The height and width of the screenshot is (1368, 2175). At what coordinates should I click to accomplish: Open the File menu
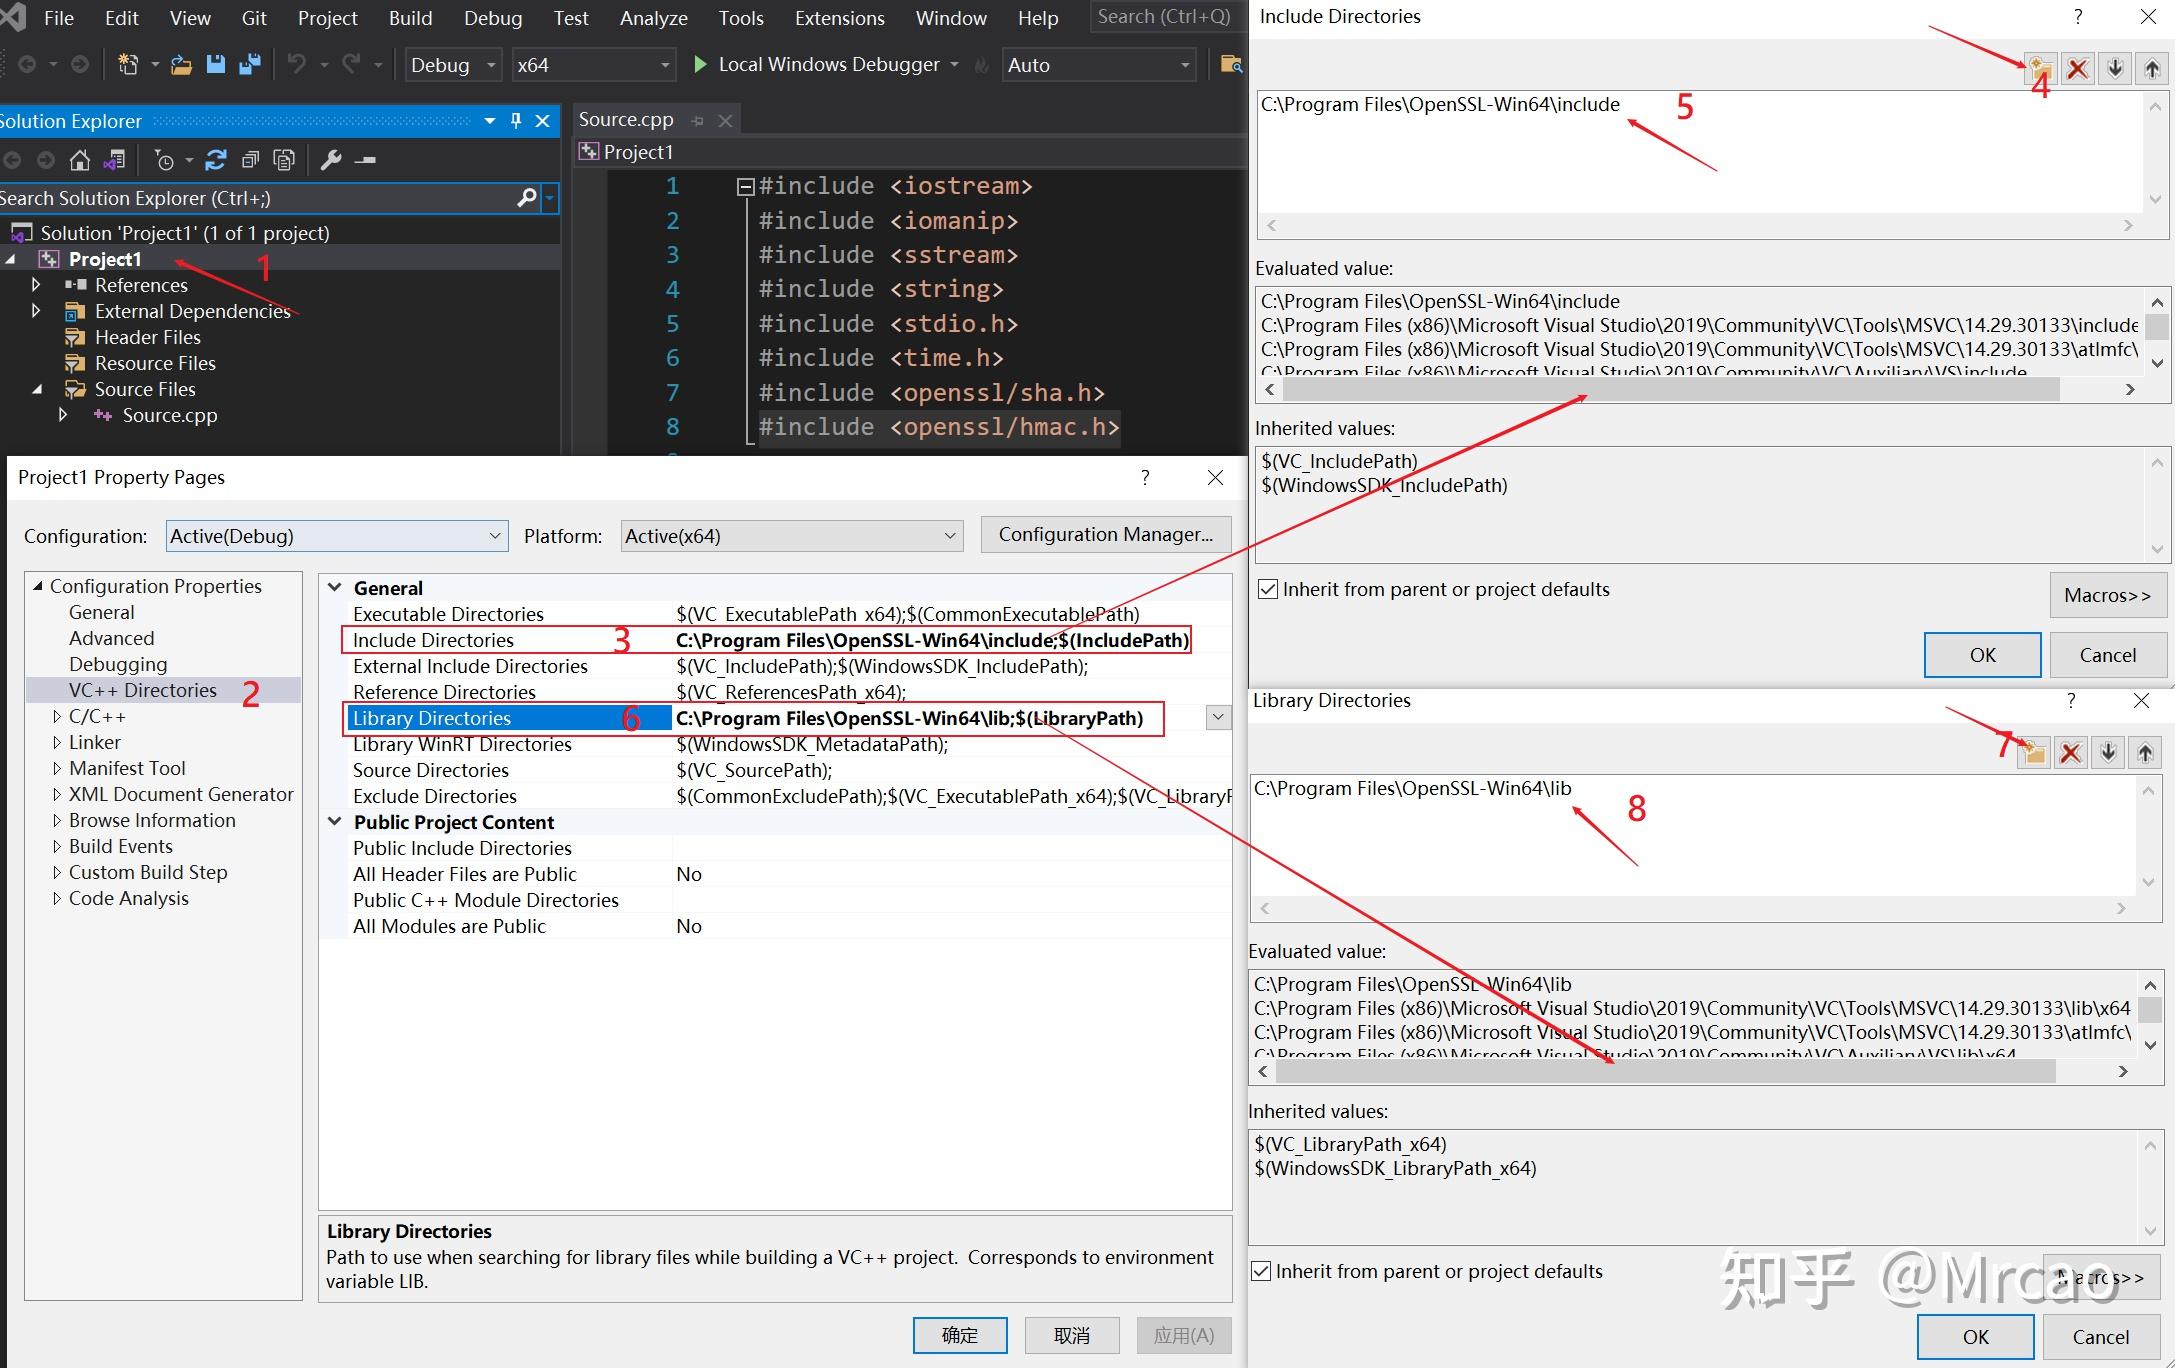[59, 18]
